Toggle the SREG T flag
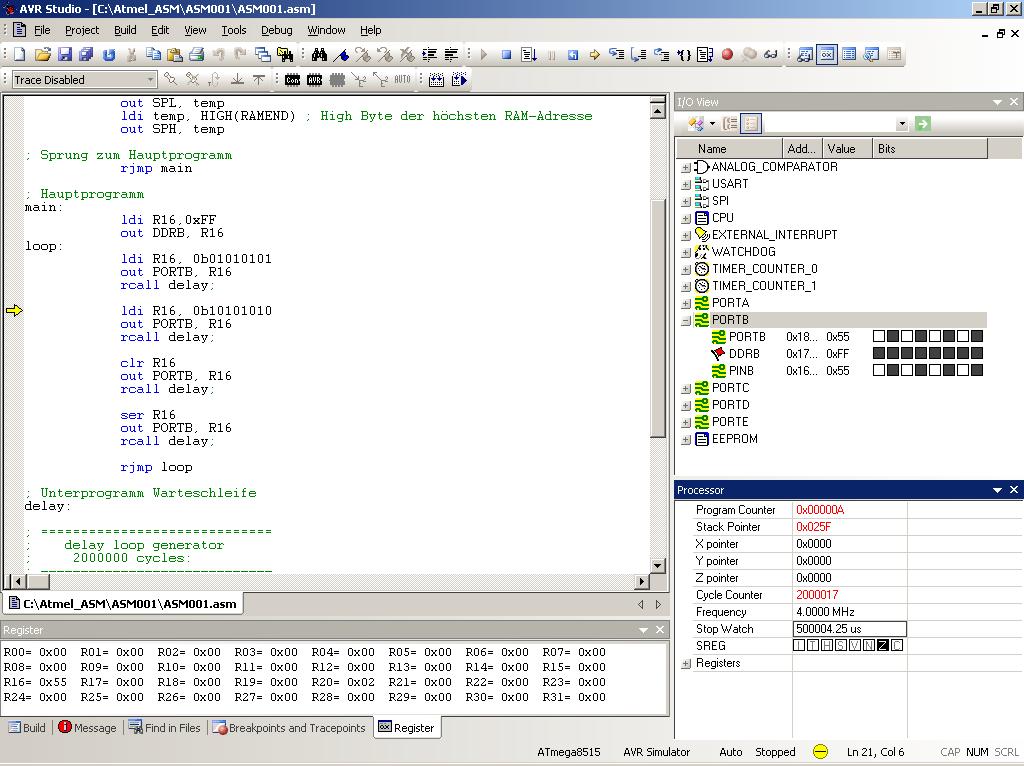This screenshot has height=766, width=1024. (x=813, y=645)
